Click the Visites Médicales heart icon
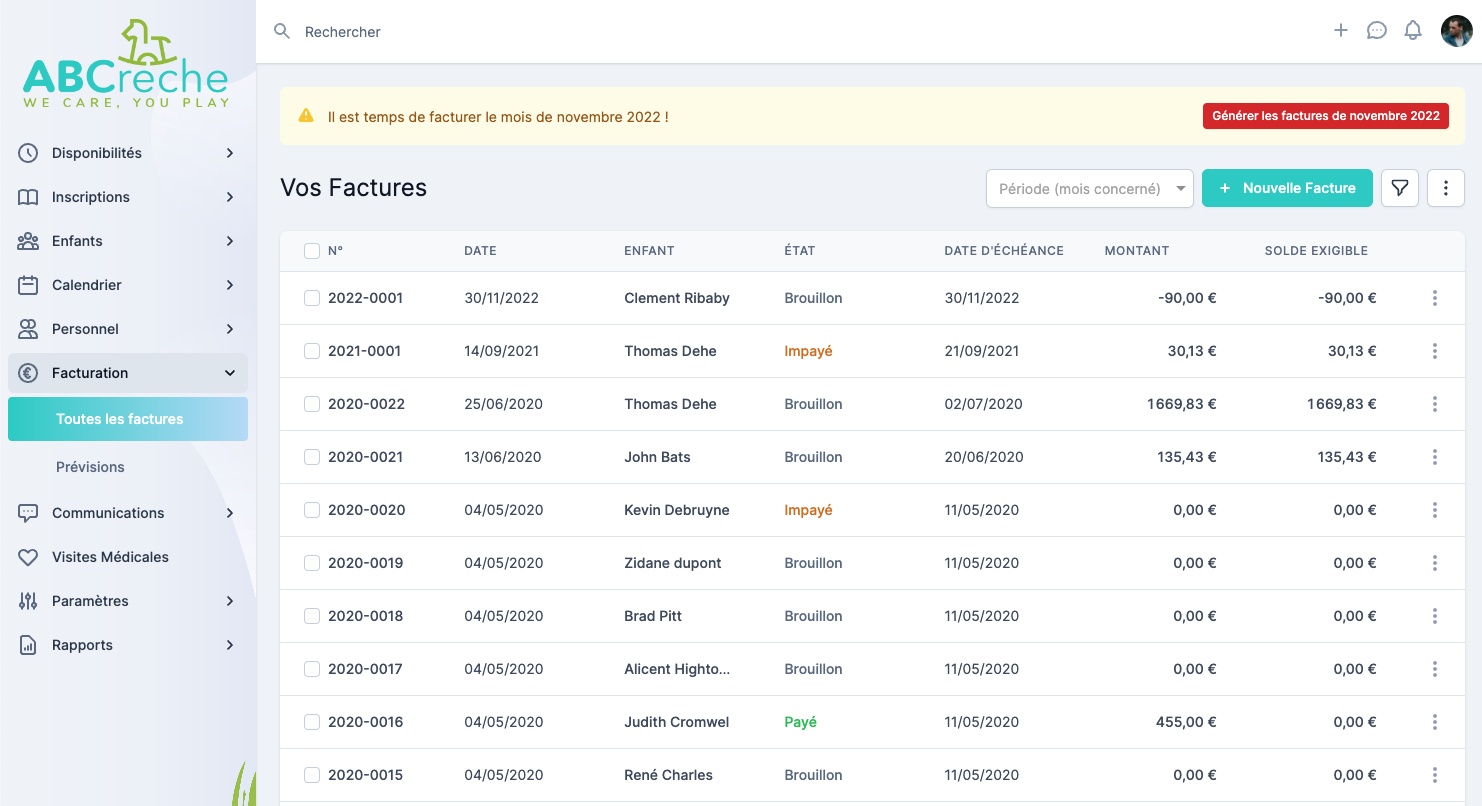This screenshot has width=1482, height=806. pos(28,557)
